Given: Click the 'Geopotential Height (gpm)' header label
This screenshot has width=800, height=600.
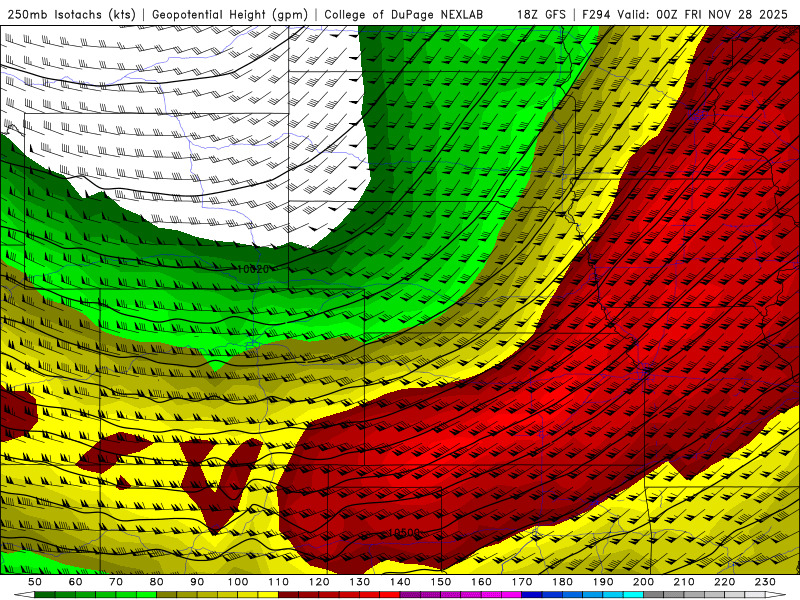Looking at the screenshot, I should [x=230, y=14].
